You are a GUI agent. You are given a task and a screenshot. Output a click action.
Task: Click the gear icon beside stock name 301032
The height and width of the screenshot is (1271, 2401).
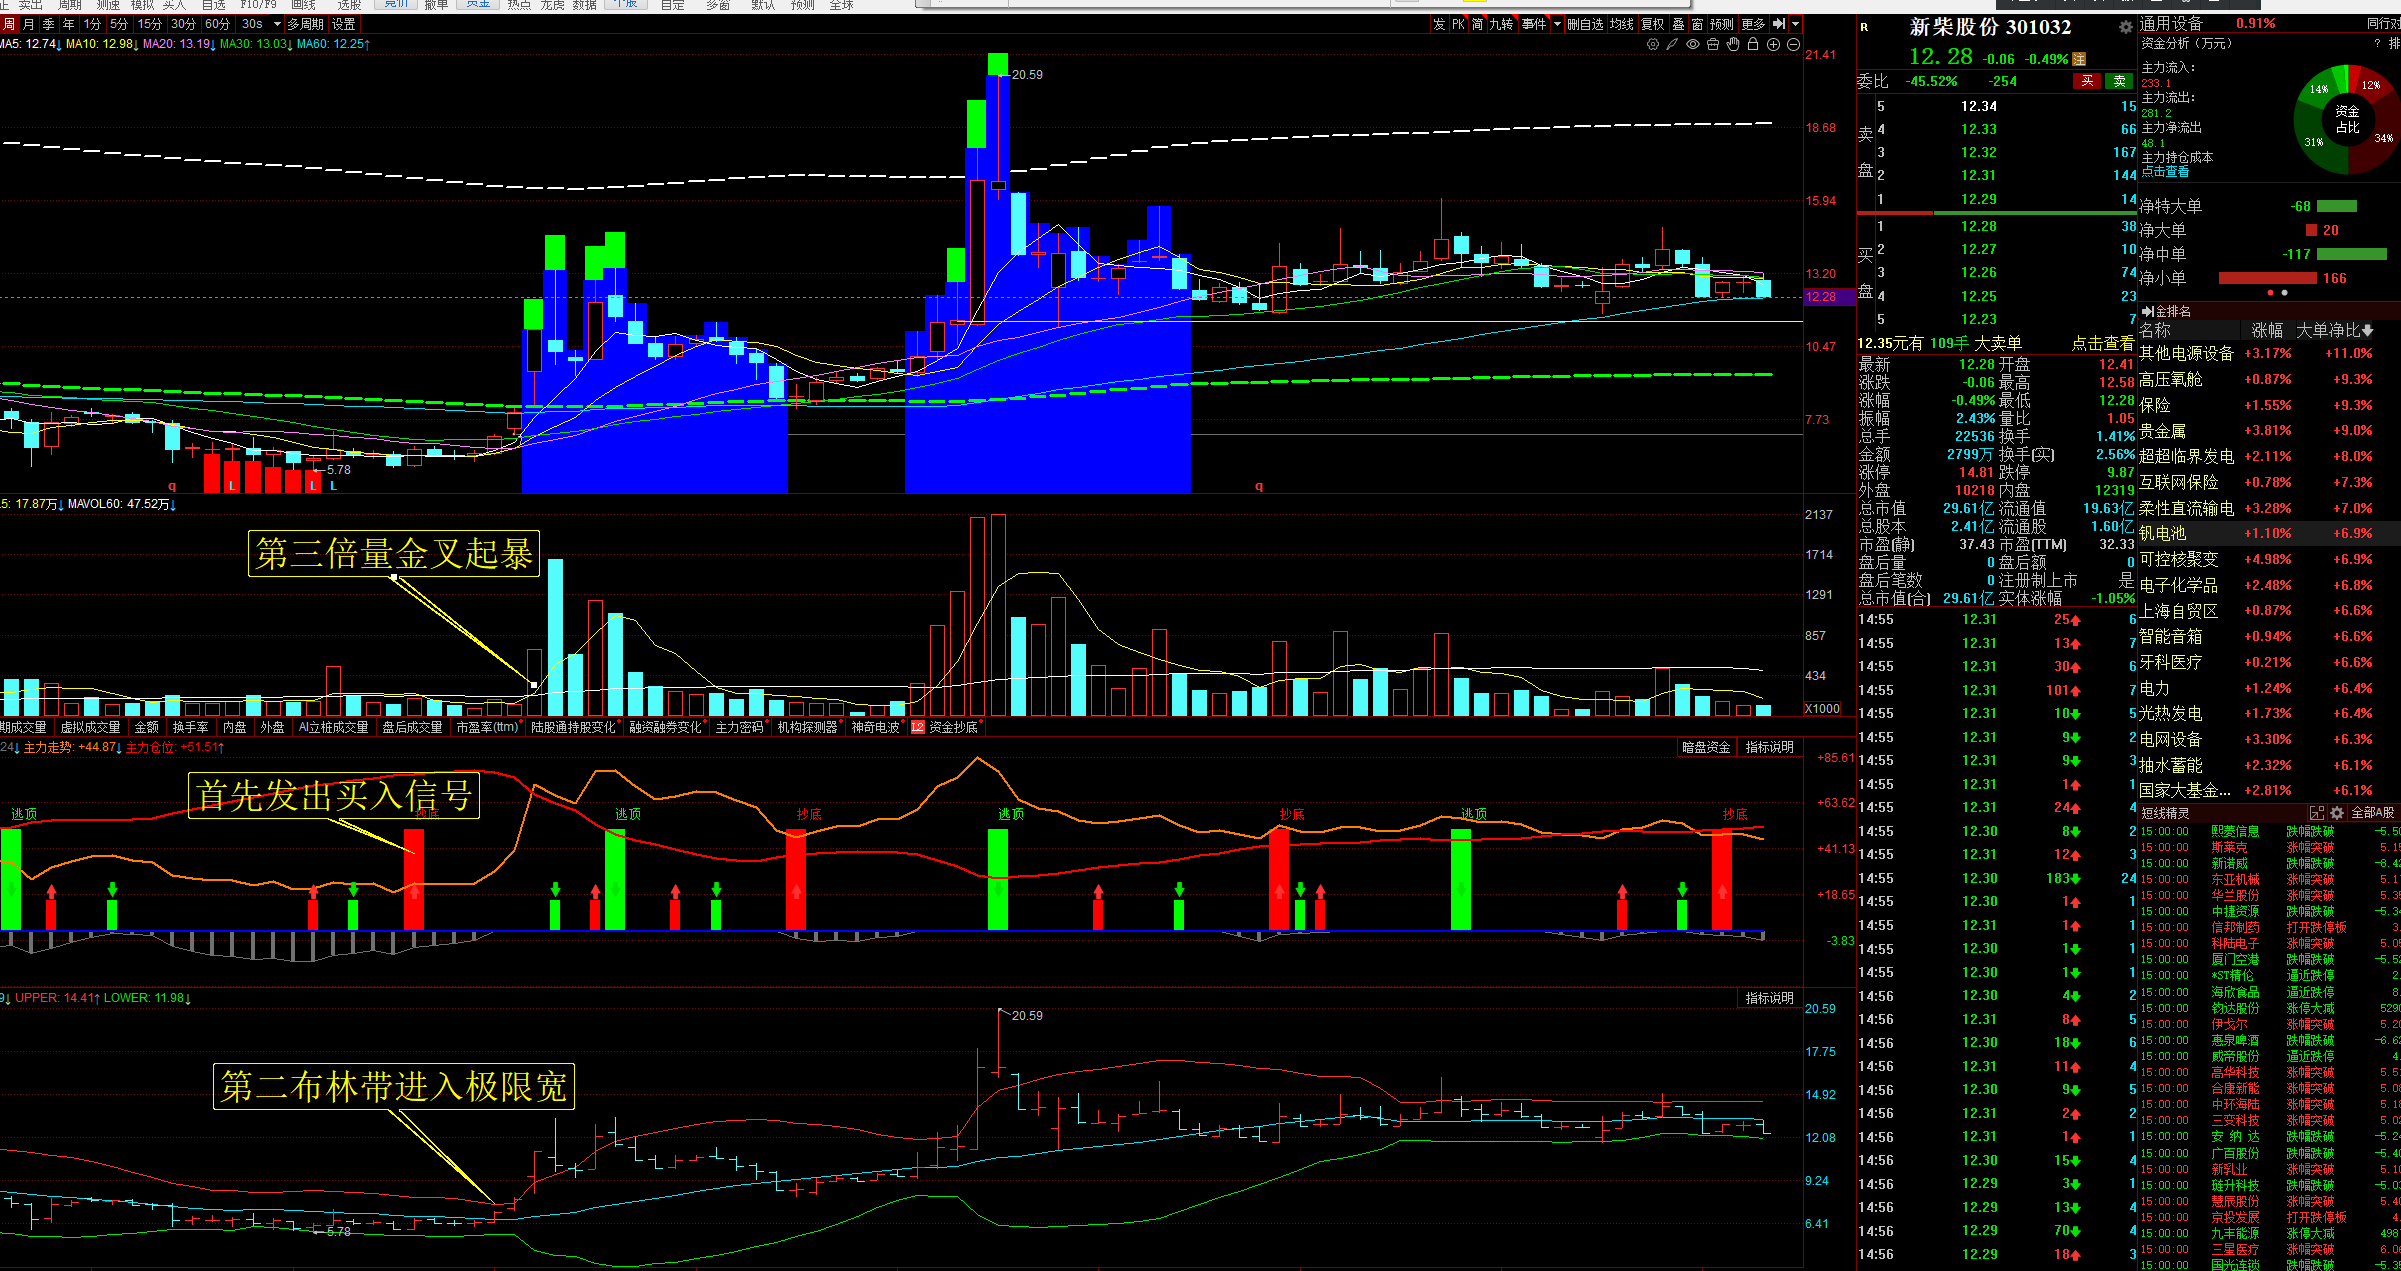(x=2125, y=27)
